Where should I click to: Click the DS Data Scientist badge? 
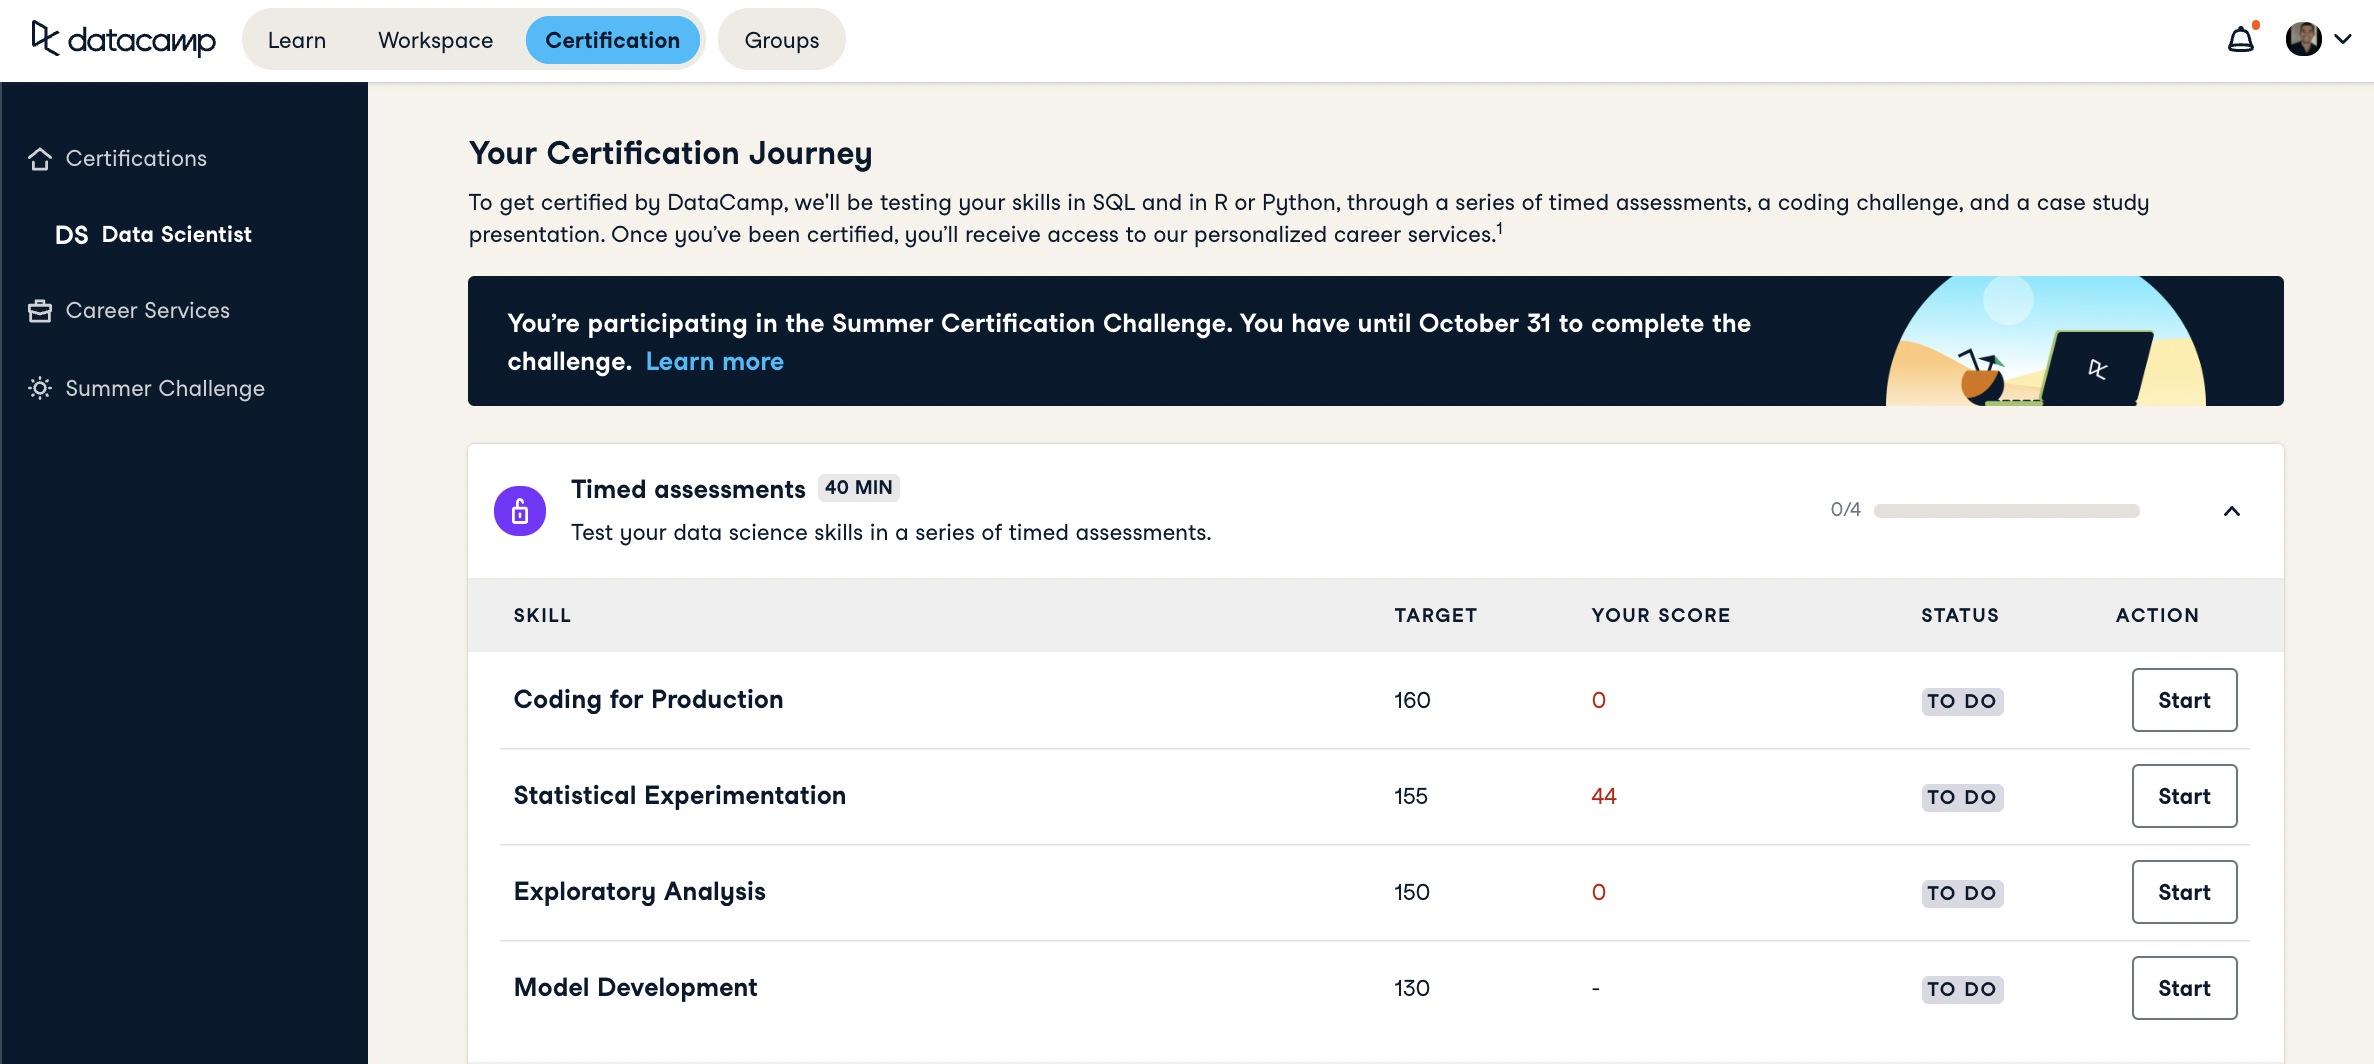[x=71, y=235]
